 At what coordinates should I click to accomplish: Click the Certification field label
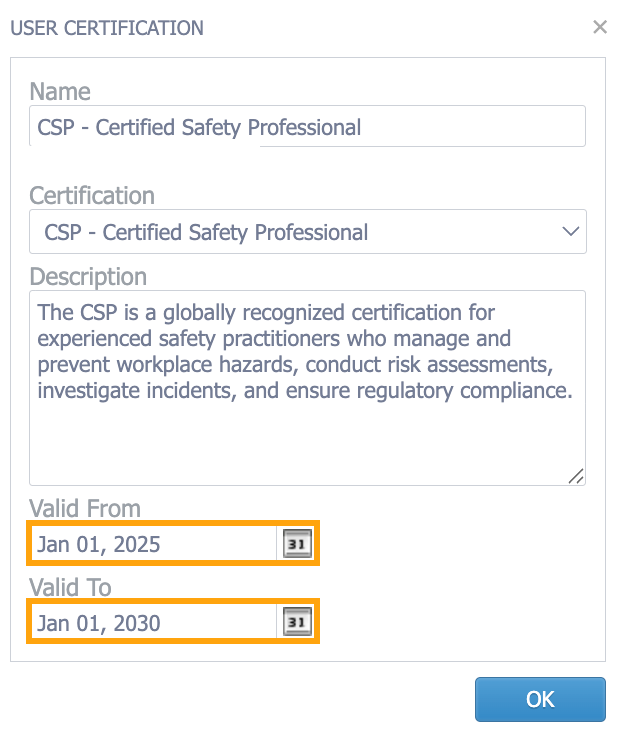pyautogui.click(x=92, y=195)
